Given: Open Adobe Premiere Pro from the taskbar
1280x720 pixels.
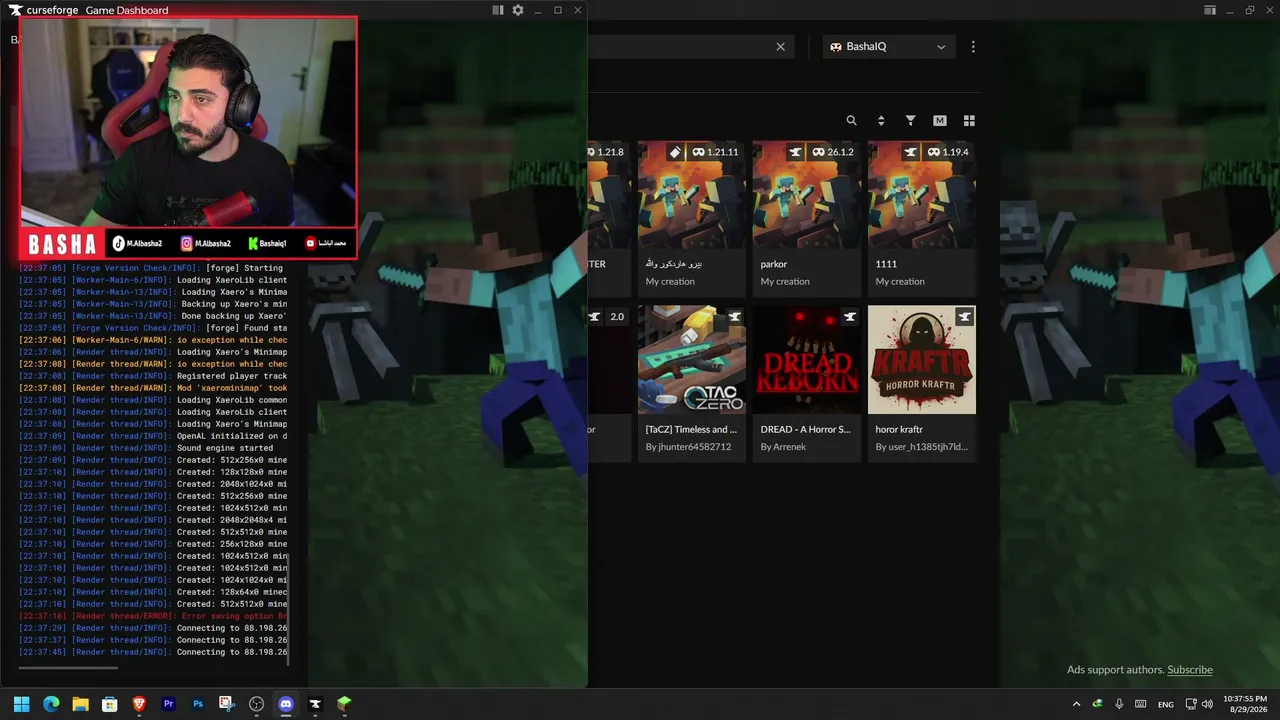Looking at the screenshot, I should pyautogui.click(x=168, y=704).
